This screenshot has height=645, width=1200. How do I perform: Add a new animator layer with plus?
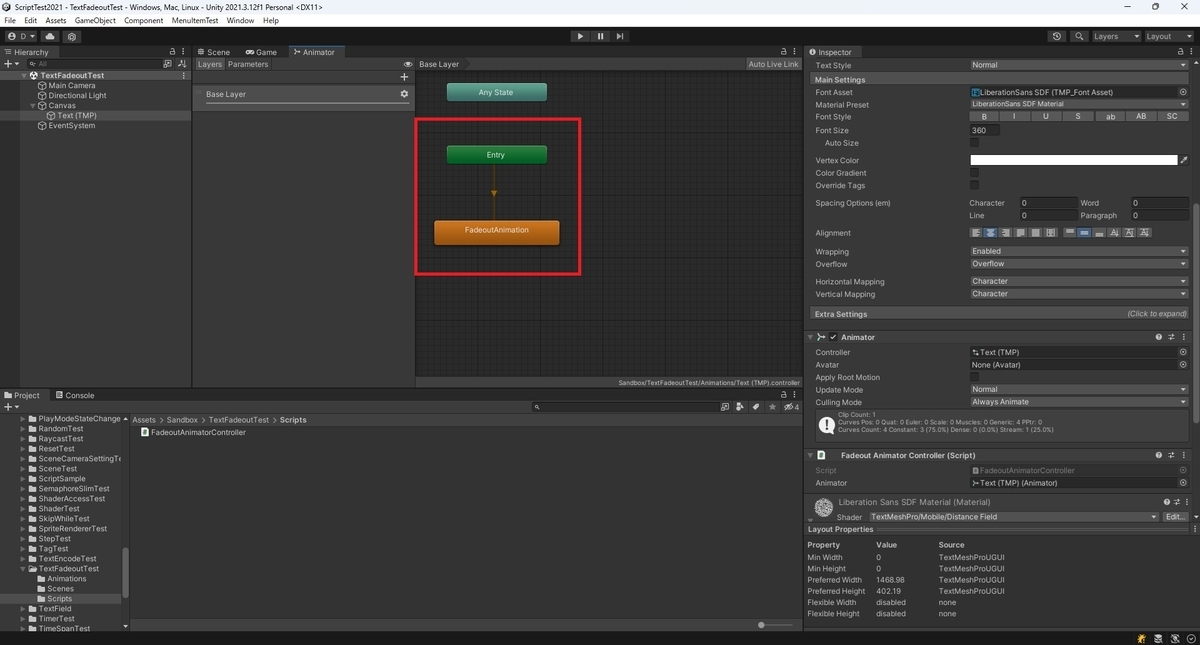coord(404,77)
